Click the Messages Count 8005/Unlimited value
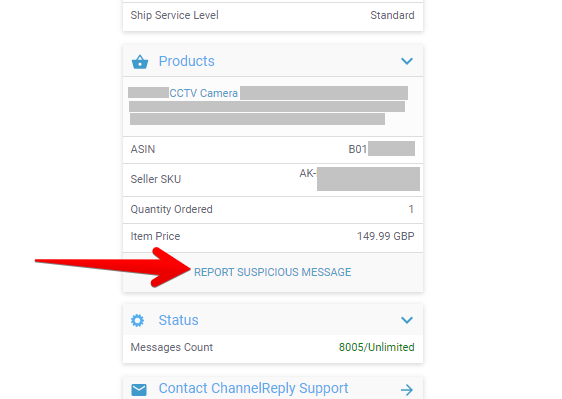Image resolution: width=562 pixels, height=399 pixels. (377, 347)
